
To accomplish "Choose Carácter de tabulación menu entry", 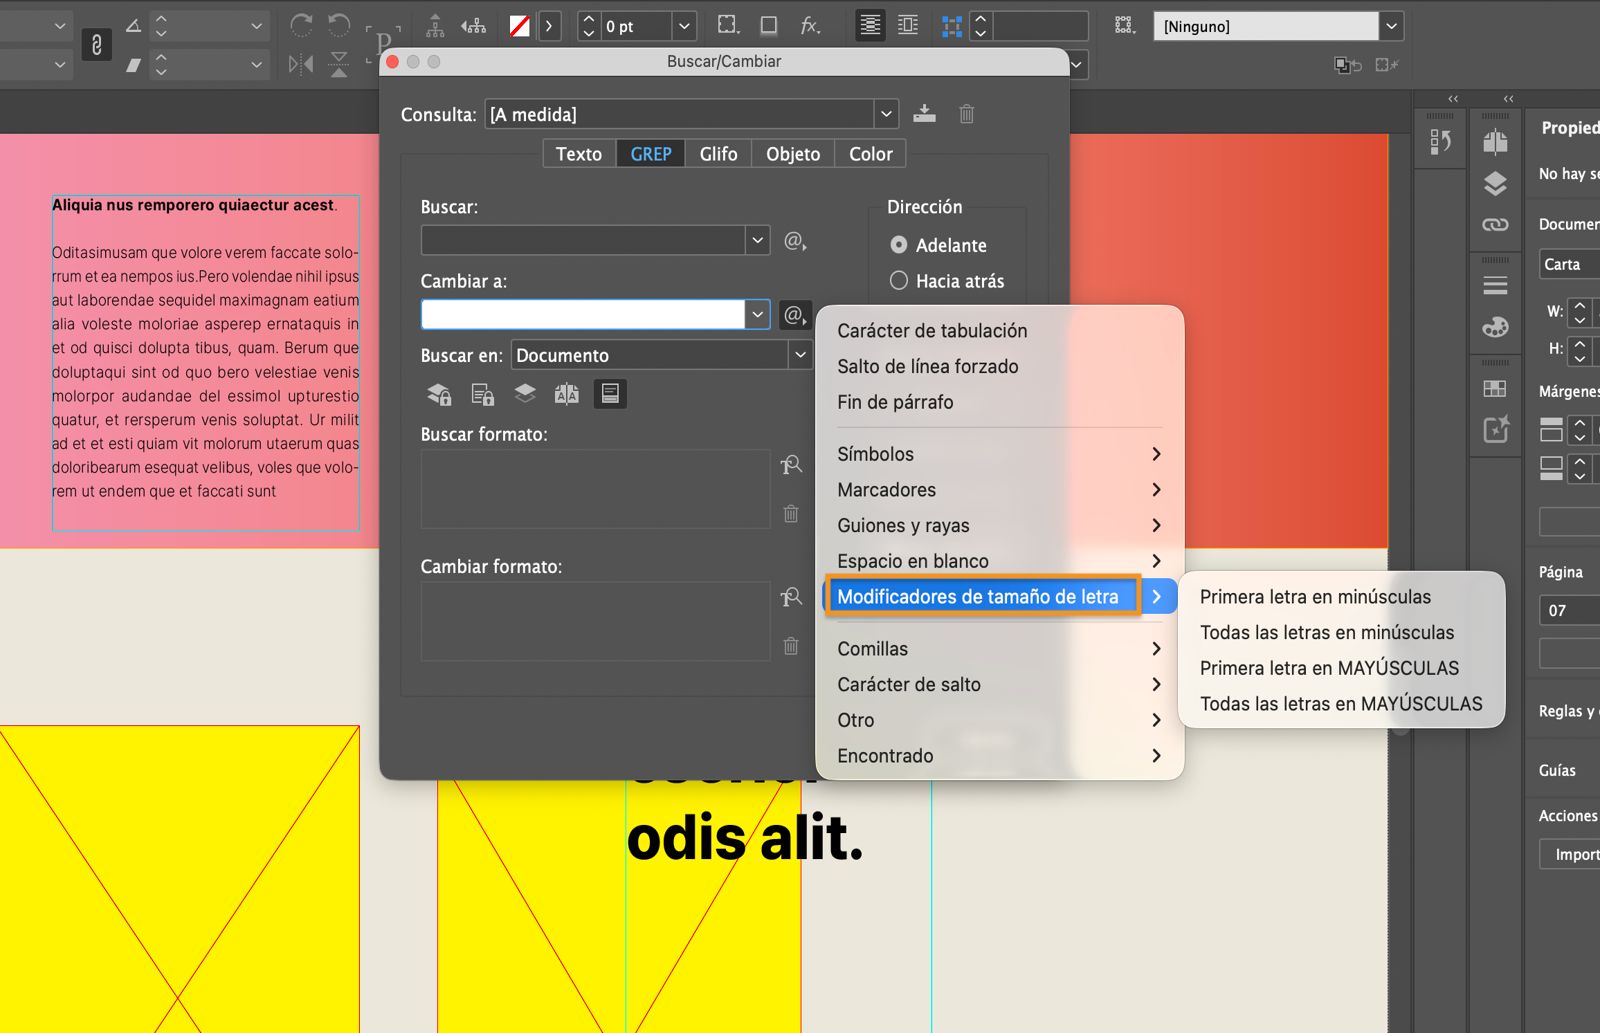I will click(1000, 331).
